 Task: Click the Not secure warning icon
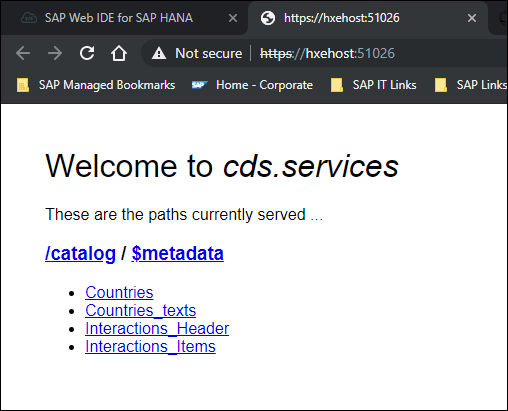pos(159,53)
